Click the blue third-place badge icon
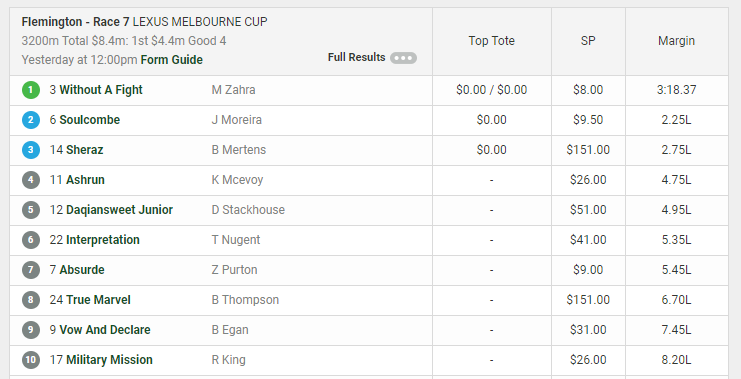This screenshot has height=379, width=741. 31,150
